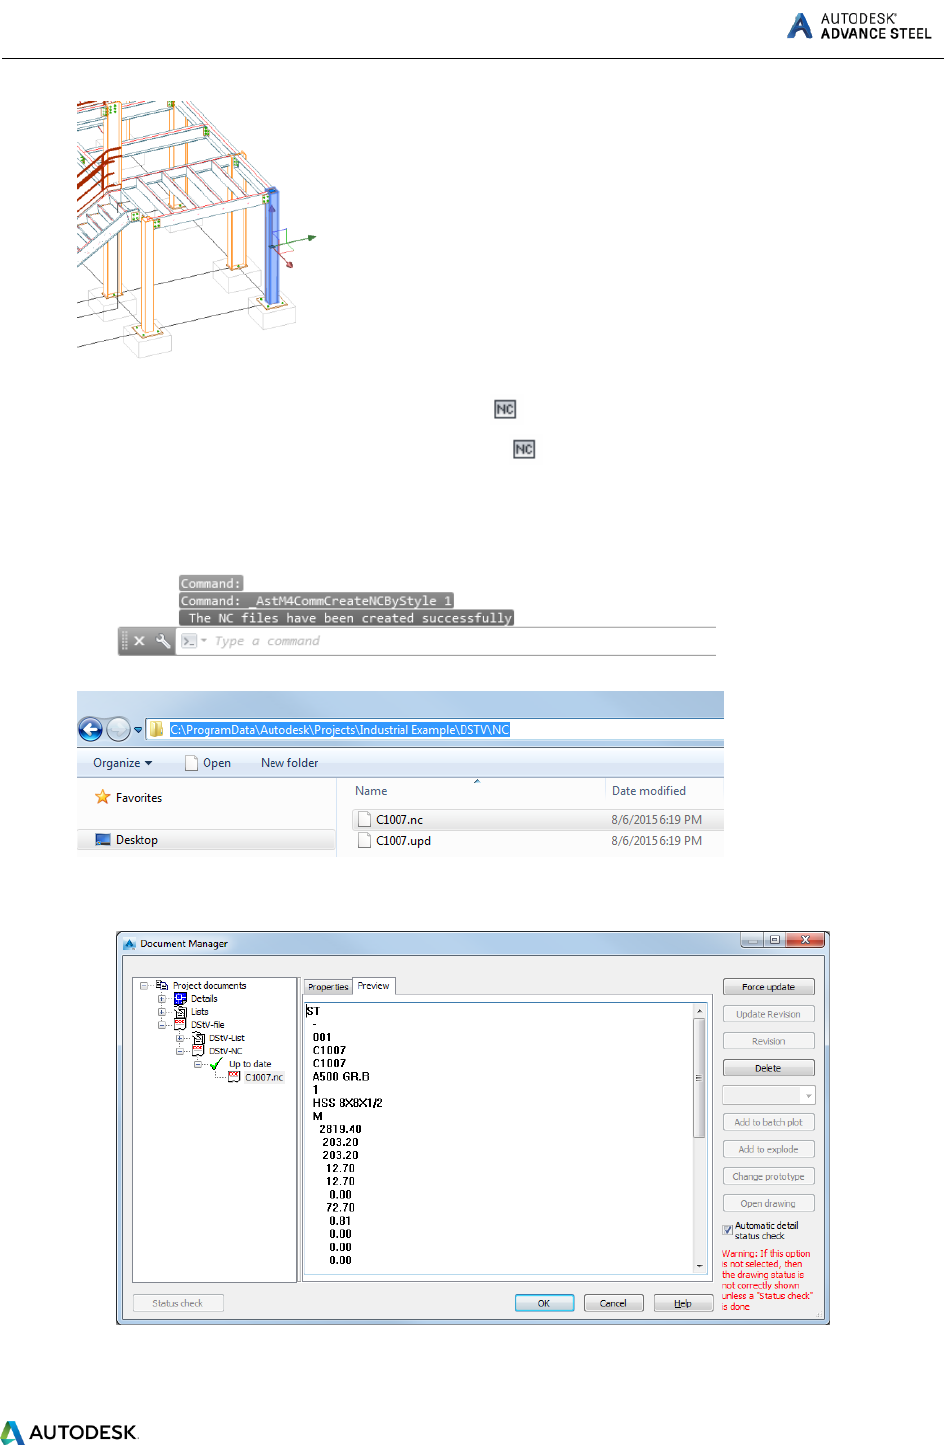Click Open in the Explorer toolbar

(208, 763)
